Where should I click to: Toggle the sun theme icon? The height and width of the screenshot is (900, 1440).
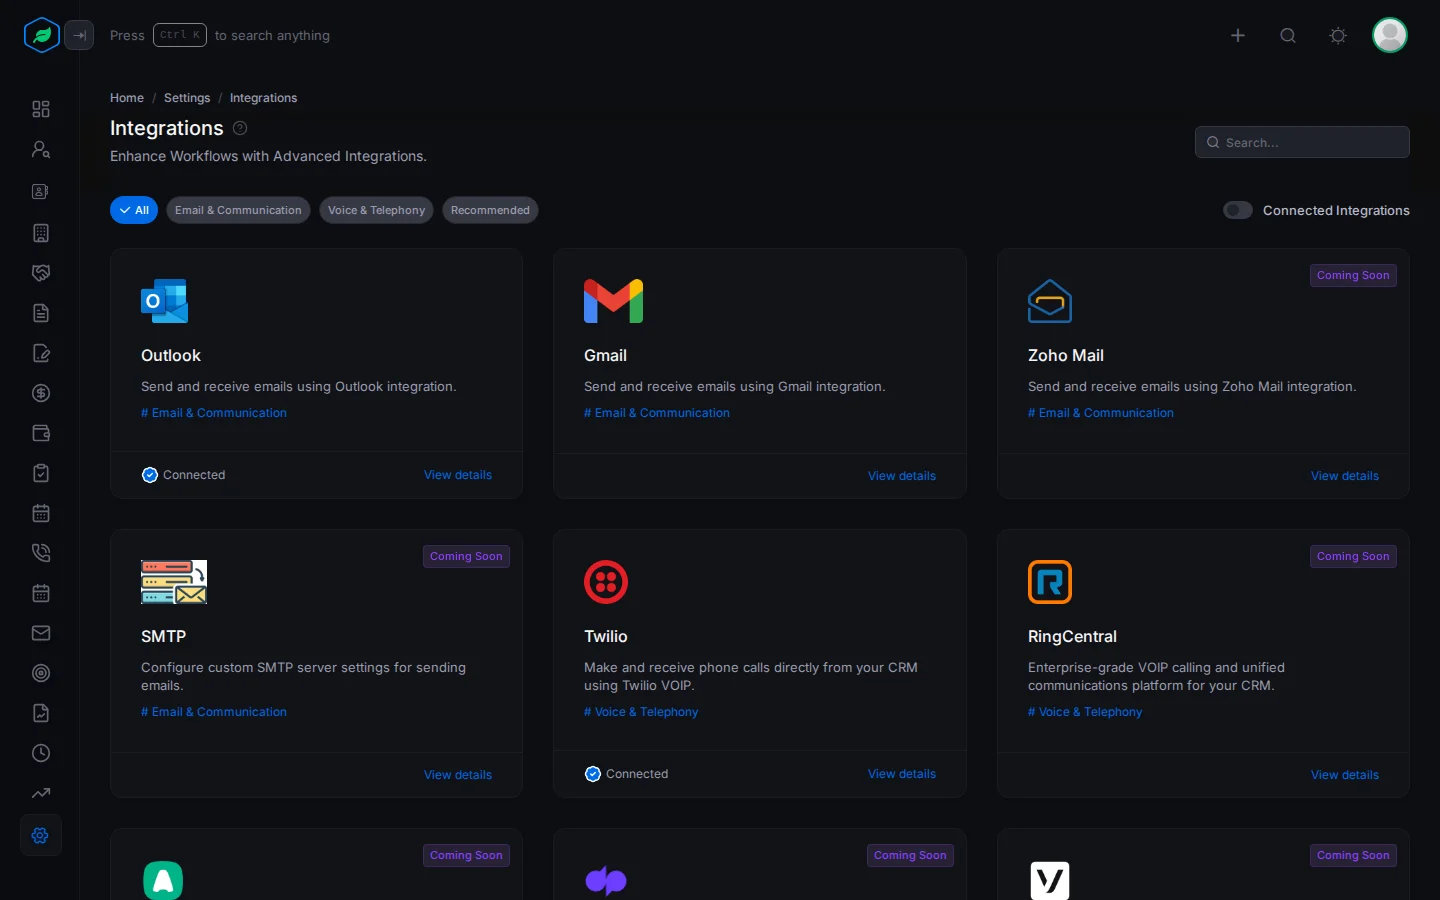point(1338,35)
